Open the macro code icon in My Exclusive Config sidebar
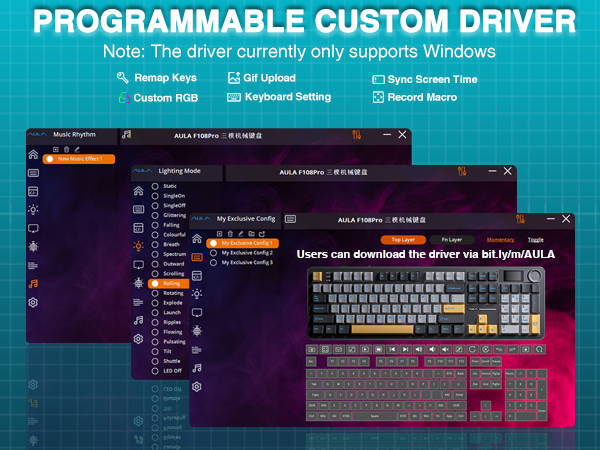The image size is (600, 450). click(x=197, y=276)
